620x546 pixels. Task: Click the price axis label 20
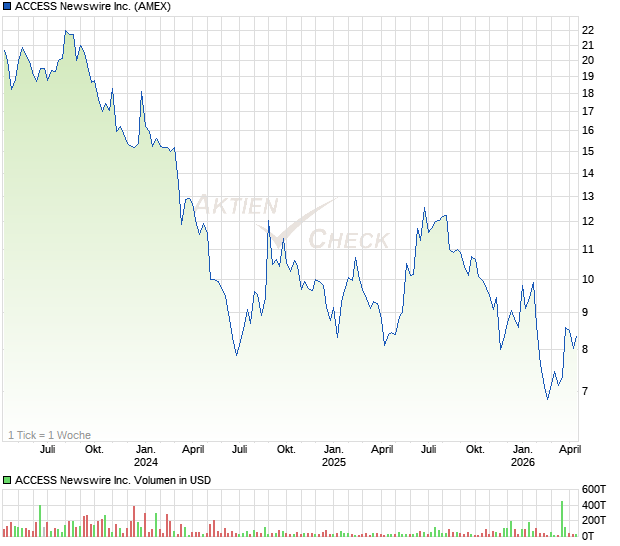[x=588, y=60]
